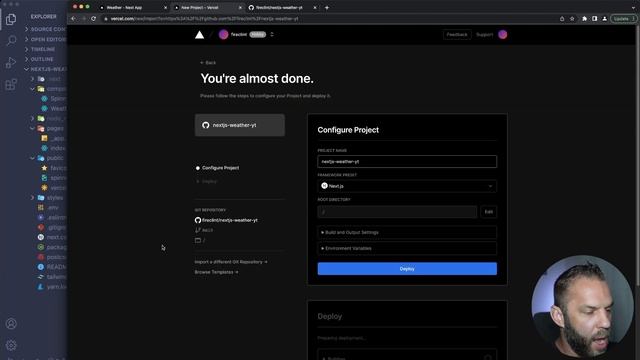The width and height of the screenshot is (640, 360).
Task: Expand Environment Variables section
Action: [x=407, y=248]
